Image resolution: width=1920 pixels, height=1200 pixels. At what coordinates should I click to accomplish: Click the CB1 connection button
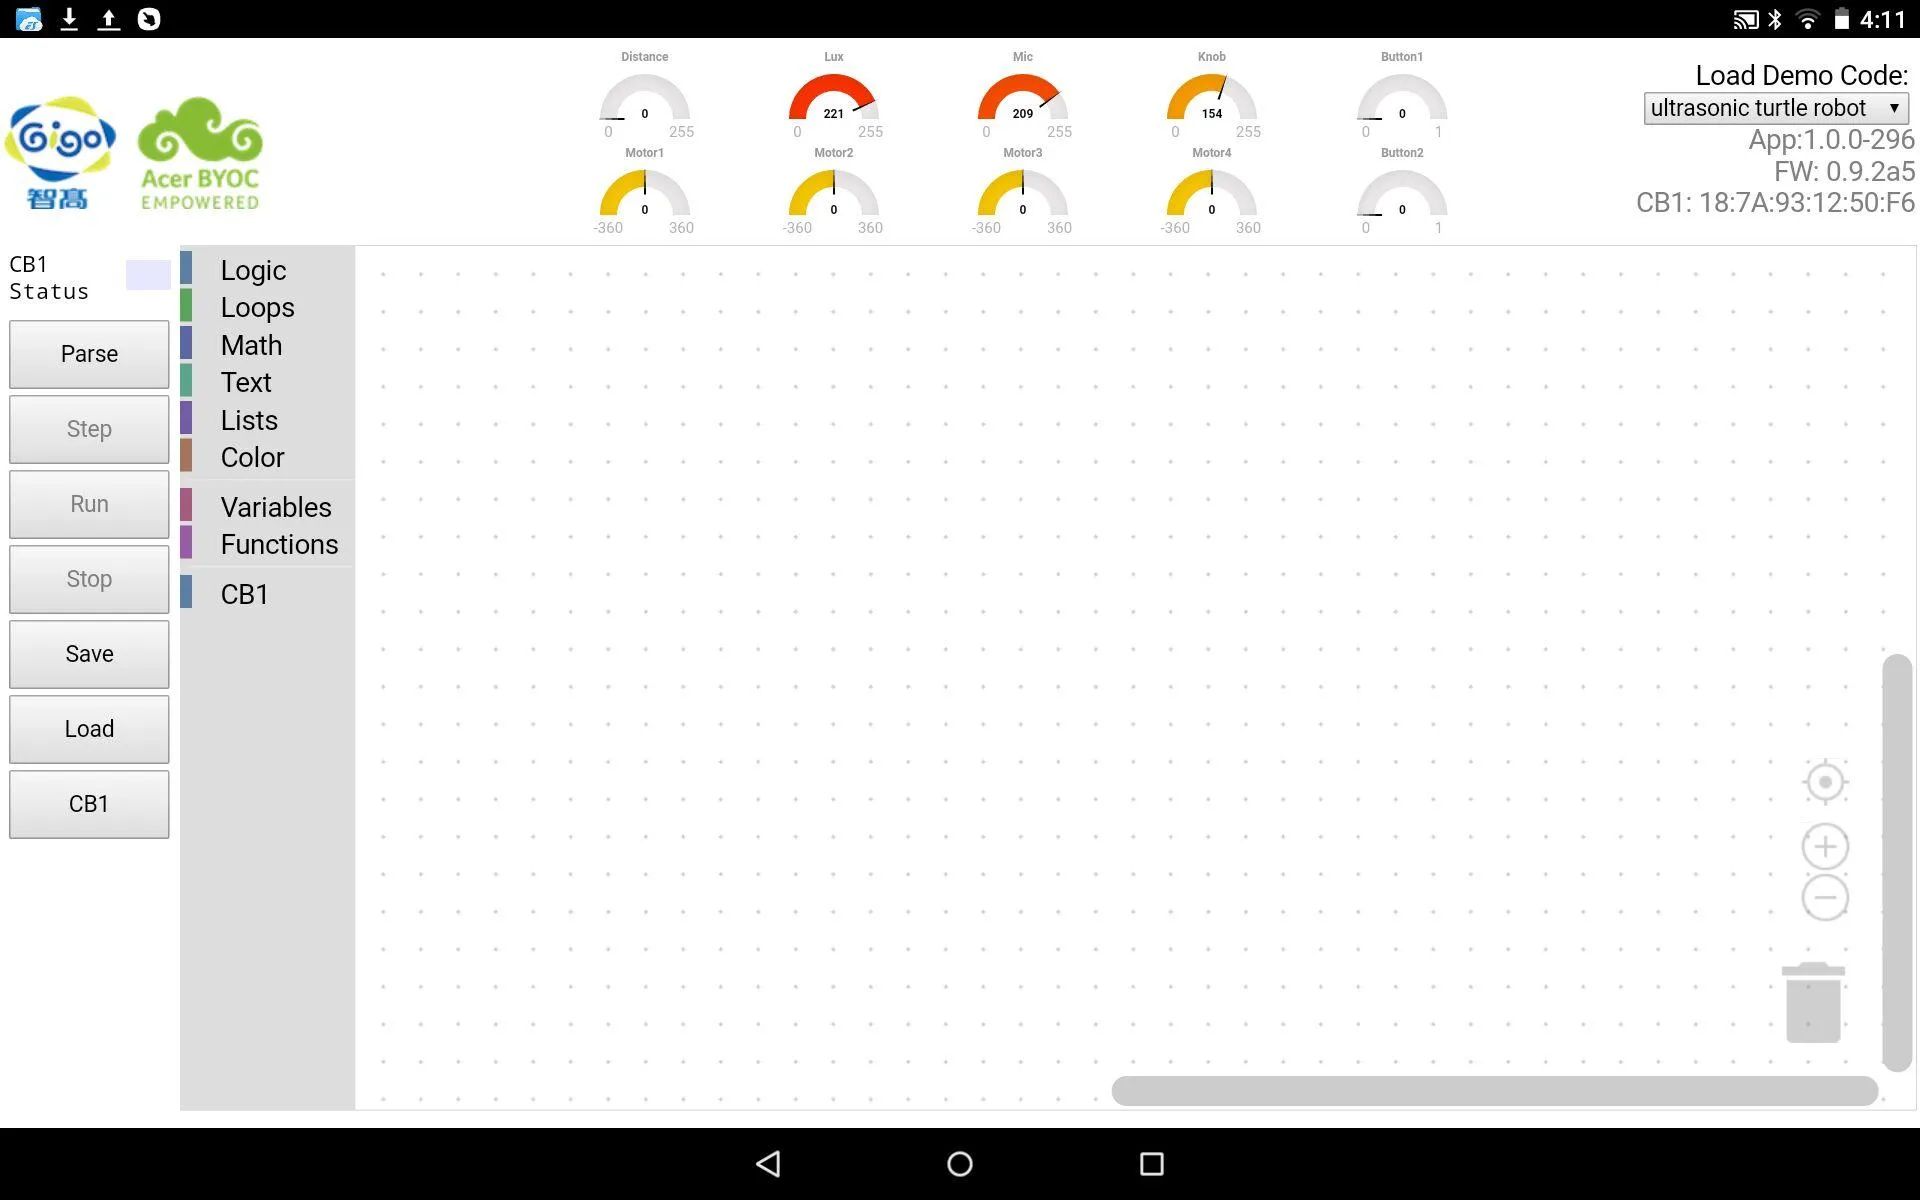87,802
